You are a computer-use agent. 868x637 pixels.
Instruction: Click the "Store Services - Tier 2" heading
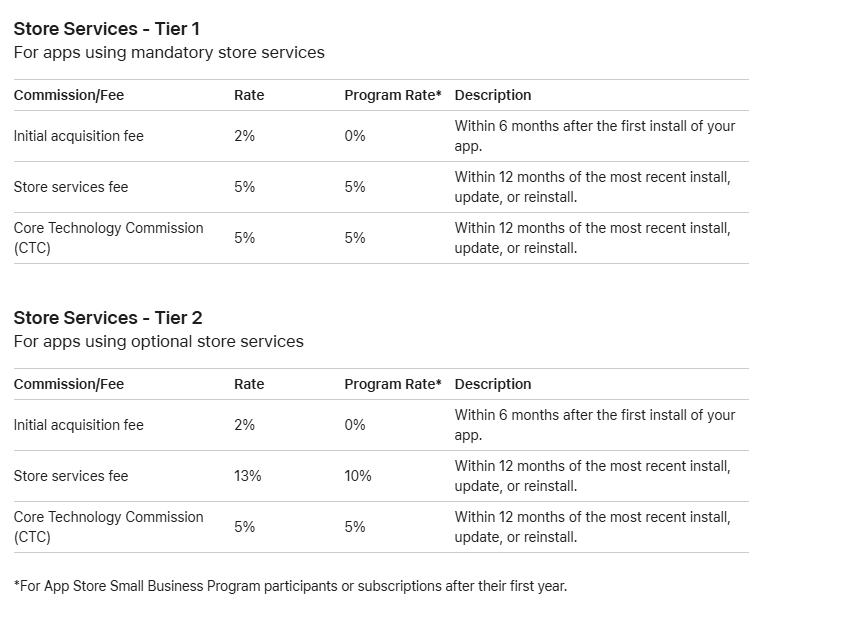point(107,318)
